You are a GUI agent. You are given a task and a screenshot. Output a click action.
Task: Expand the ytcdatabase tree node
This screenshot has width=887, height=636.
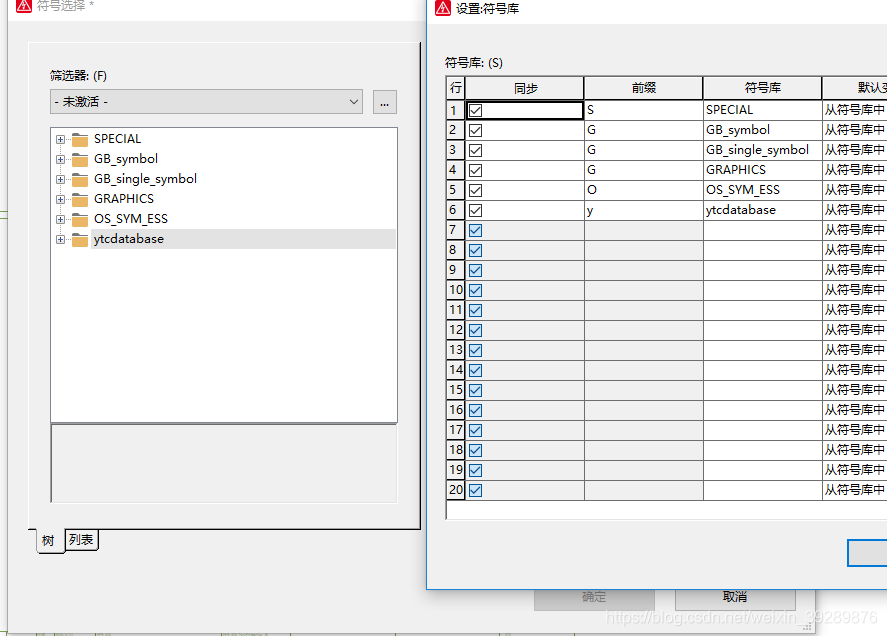tap(61, 239)
